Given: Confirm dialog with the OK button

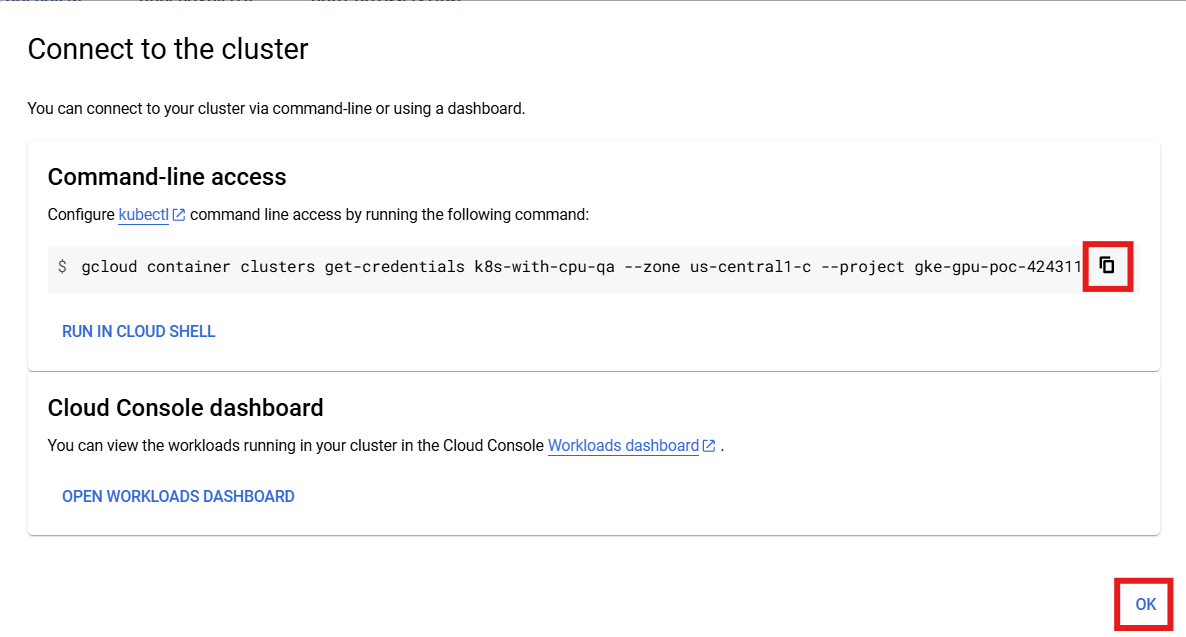Looking at the screenshot, I should pyautogui.click(x=1145, y=604).
